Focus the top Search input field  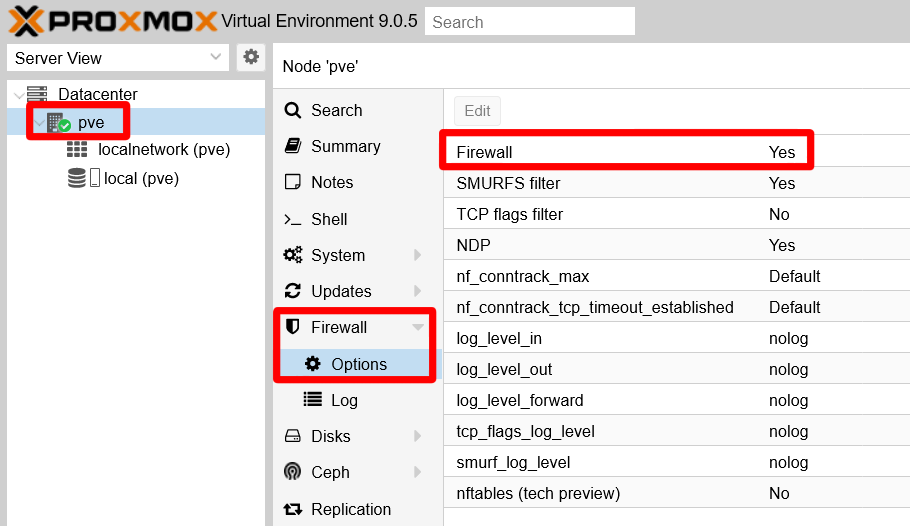[529, 21]
